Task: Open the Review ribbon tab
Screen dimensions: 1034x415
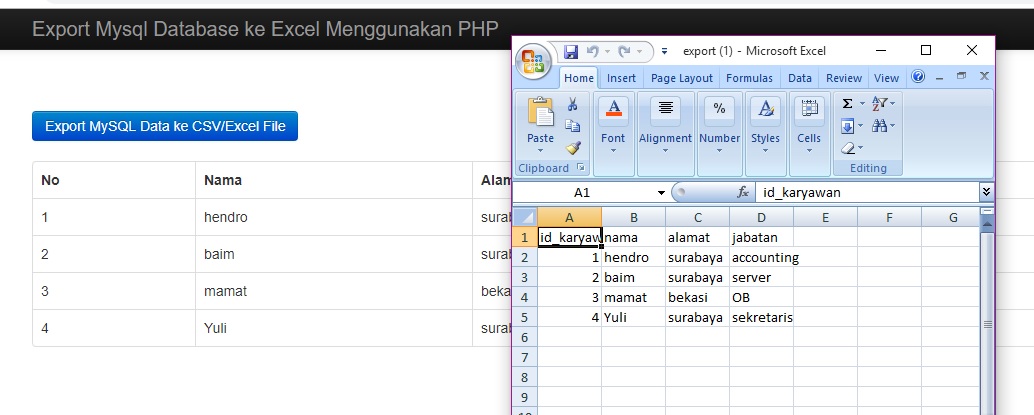Action: pos(844,78)
